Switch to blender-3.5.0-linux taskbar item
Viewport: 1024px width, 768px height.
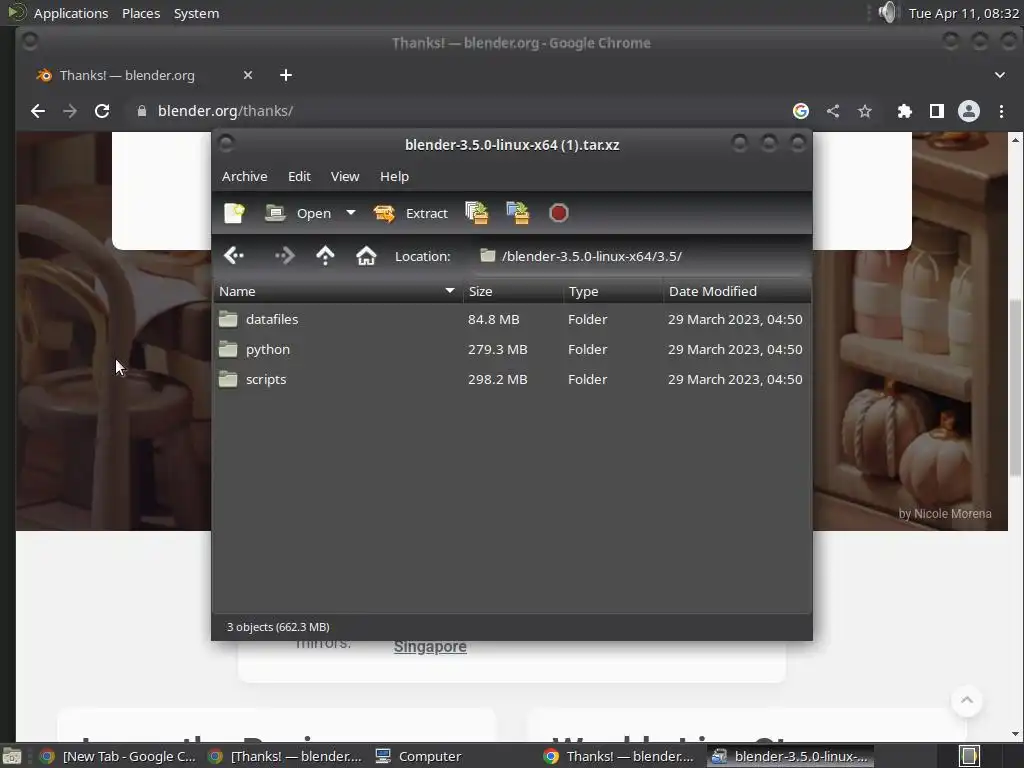pos(790,756)
